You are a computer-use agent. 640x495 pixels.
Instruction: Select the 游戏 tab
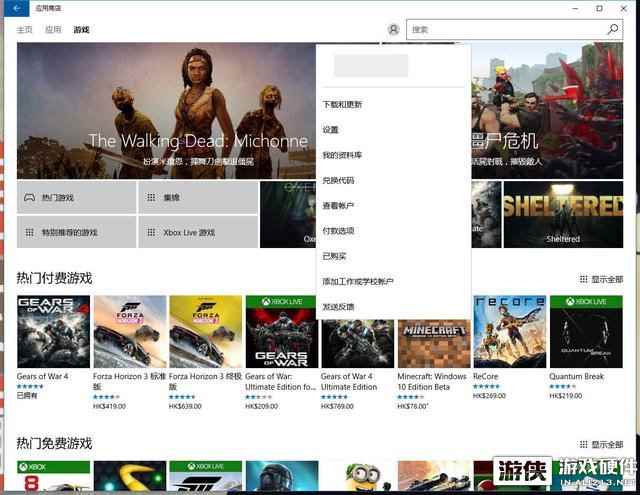click(x=81, y=29)
